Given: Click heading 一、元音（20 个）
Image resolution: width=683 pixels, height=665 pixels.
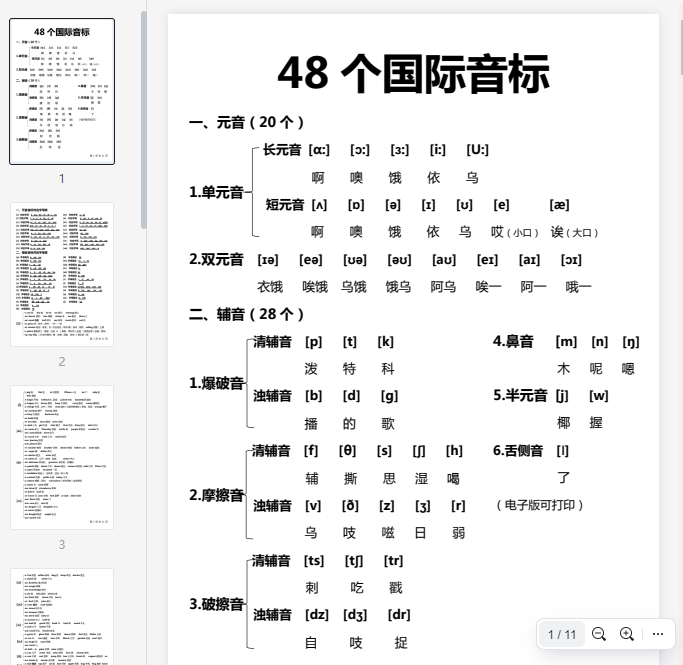Looking at the screenshot, I should pos(247,122).
